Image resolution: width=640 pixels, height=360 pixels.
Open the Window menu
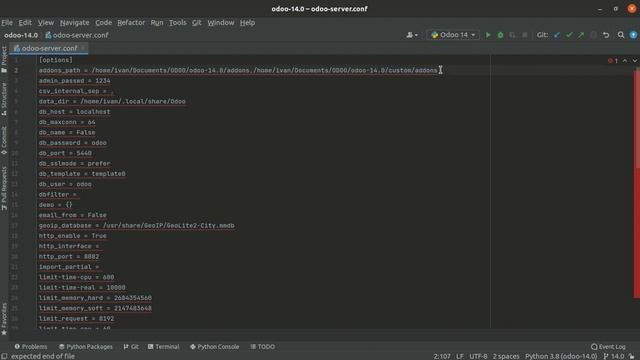click(221, 22)
